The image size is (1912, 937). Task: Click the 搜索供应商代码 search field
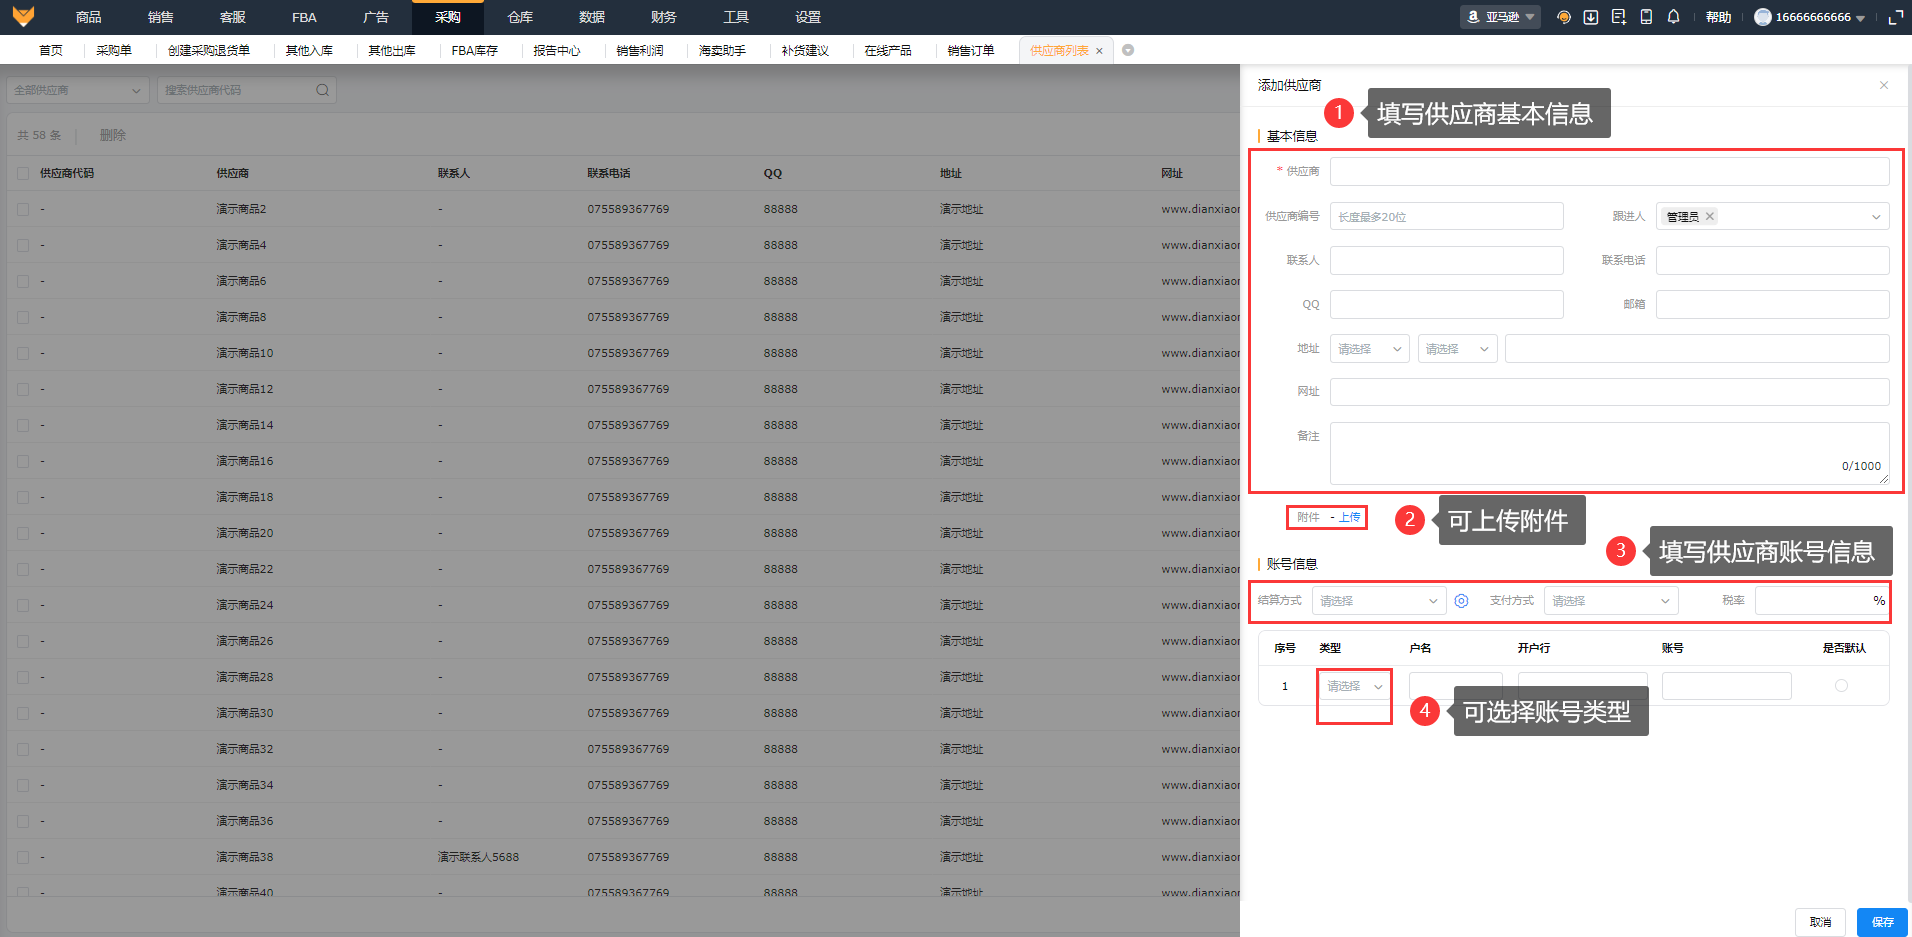tap(246, 90)
